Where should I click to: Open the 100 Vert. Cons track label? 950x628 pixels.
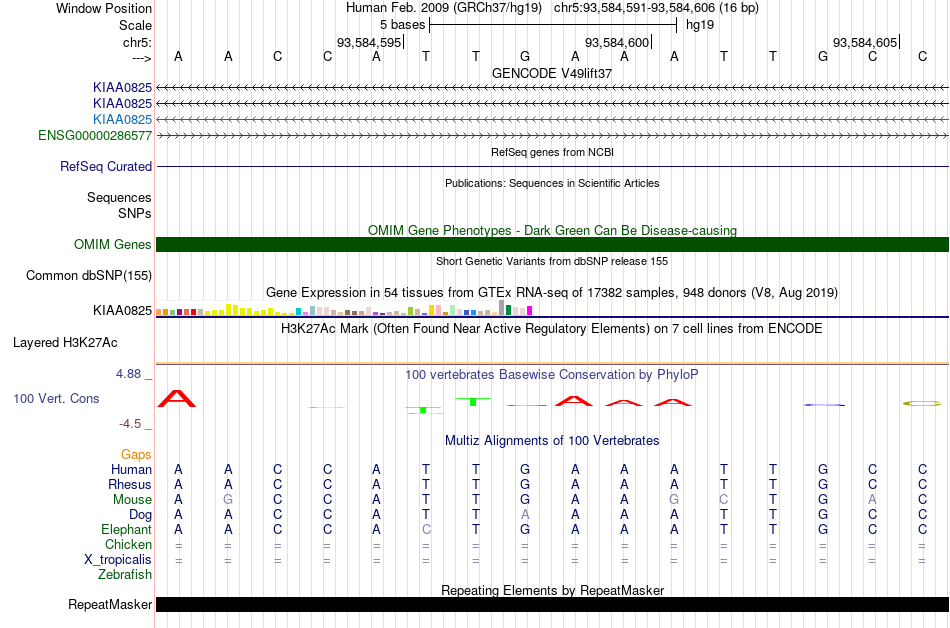click(56, 398)
